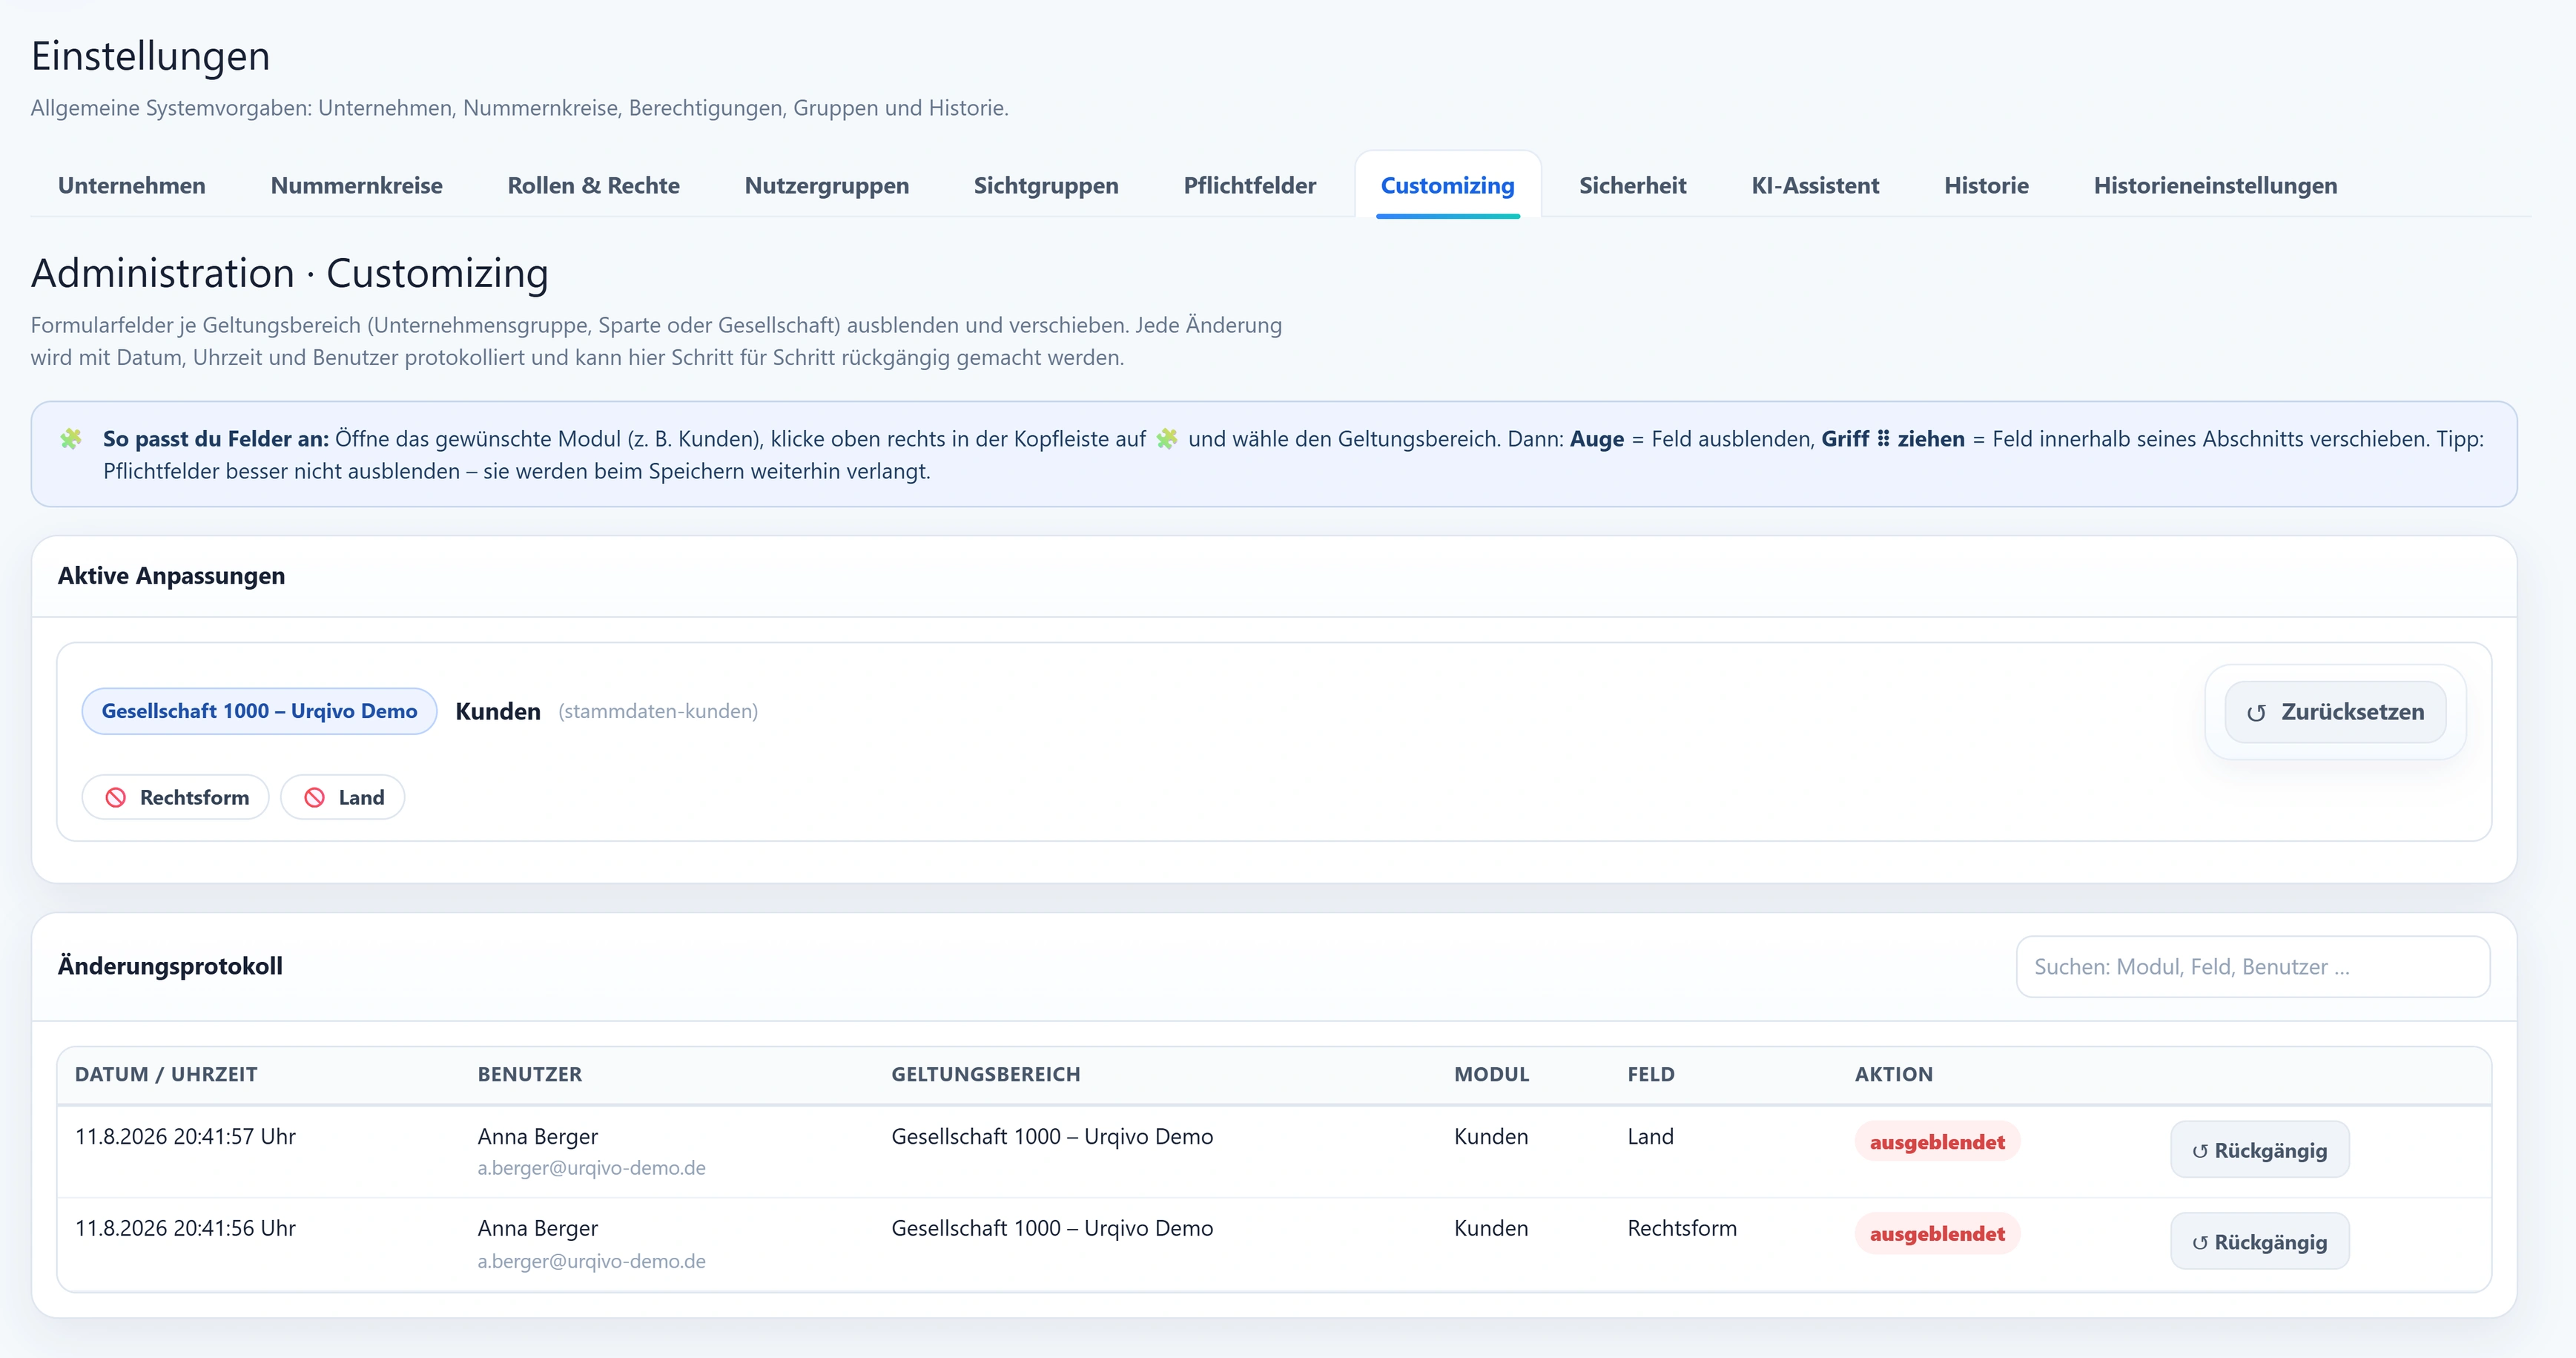Click the drag-handle grip icon in the hint text
The image size is (2576, 1358).
click(x=1883, y=438)
